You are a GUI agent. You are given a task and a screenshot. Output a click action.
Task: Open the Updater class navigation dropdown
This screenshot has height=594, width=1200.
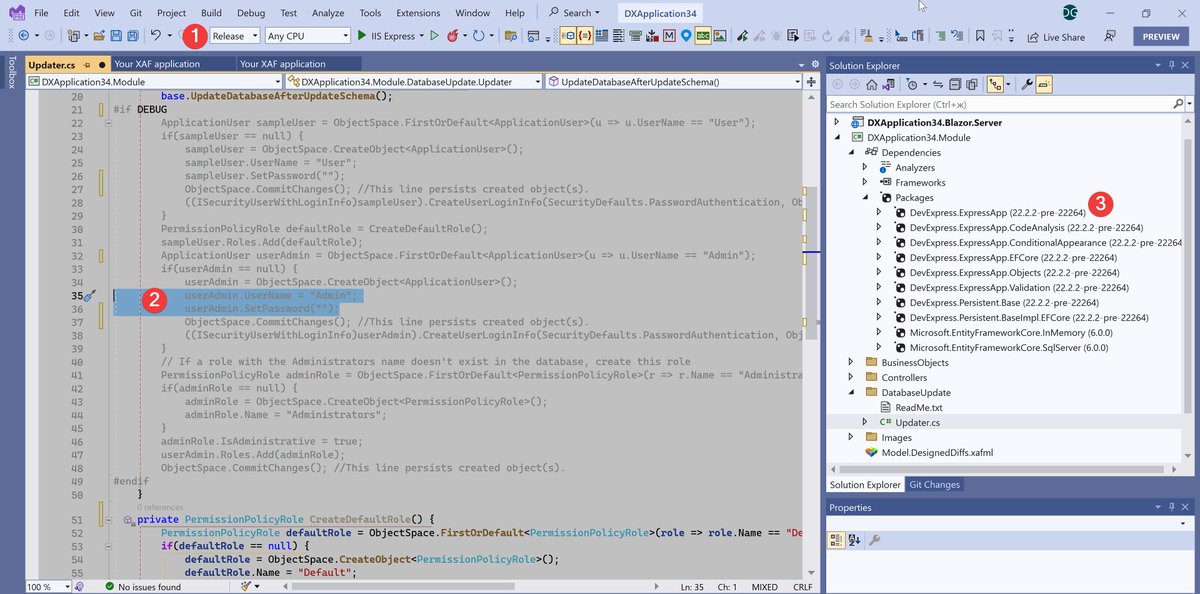pos(414,82)
